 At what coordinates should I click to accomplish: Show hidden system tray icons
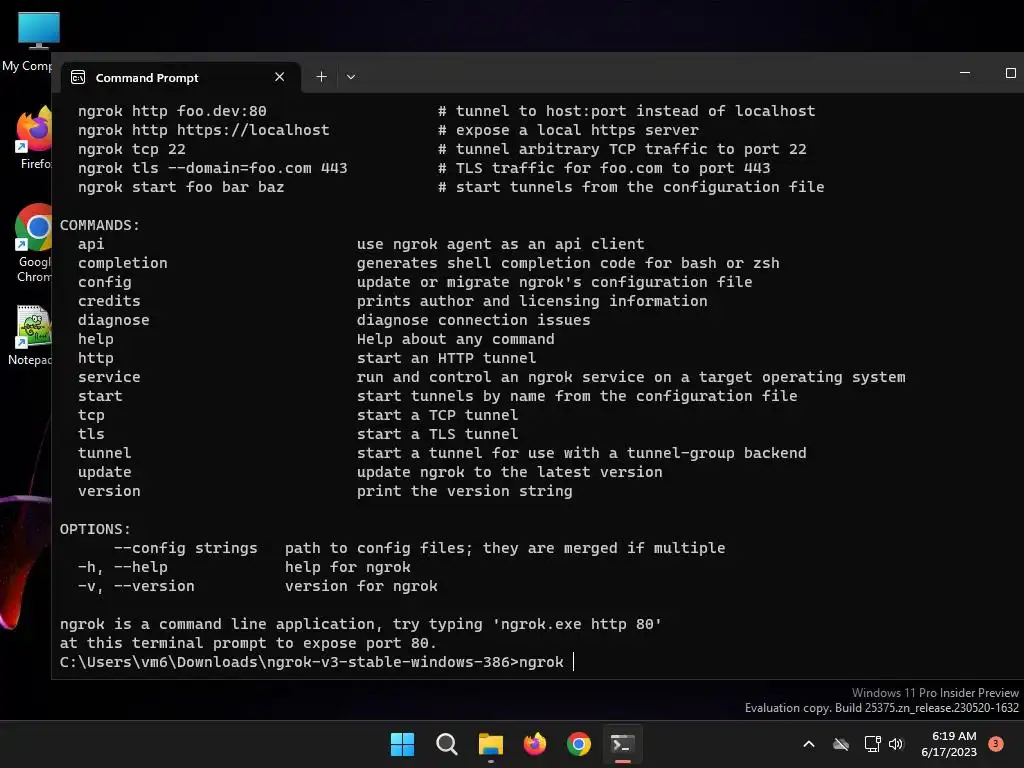[x=808, y=744]
